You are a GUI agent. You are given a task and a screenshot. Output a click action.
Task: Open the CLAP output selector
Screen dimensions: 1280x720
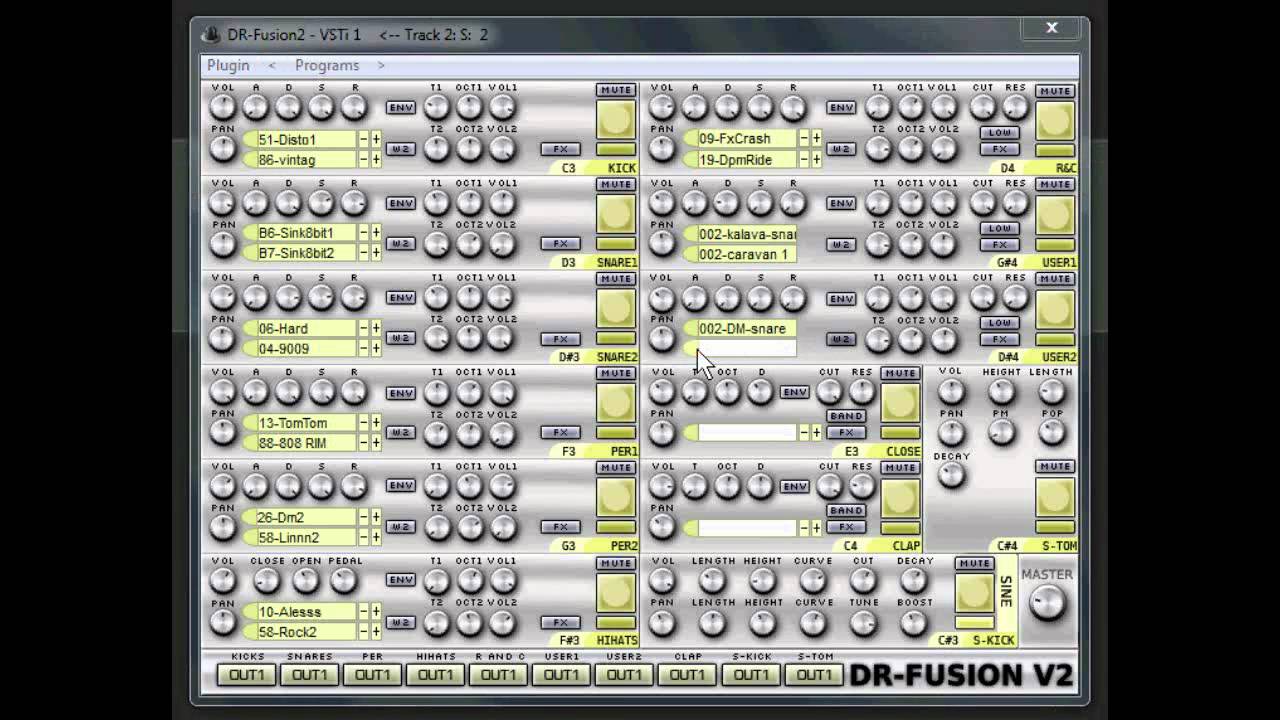point(687,675)
